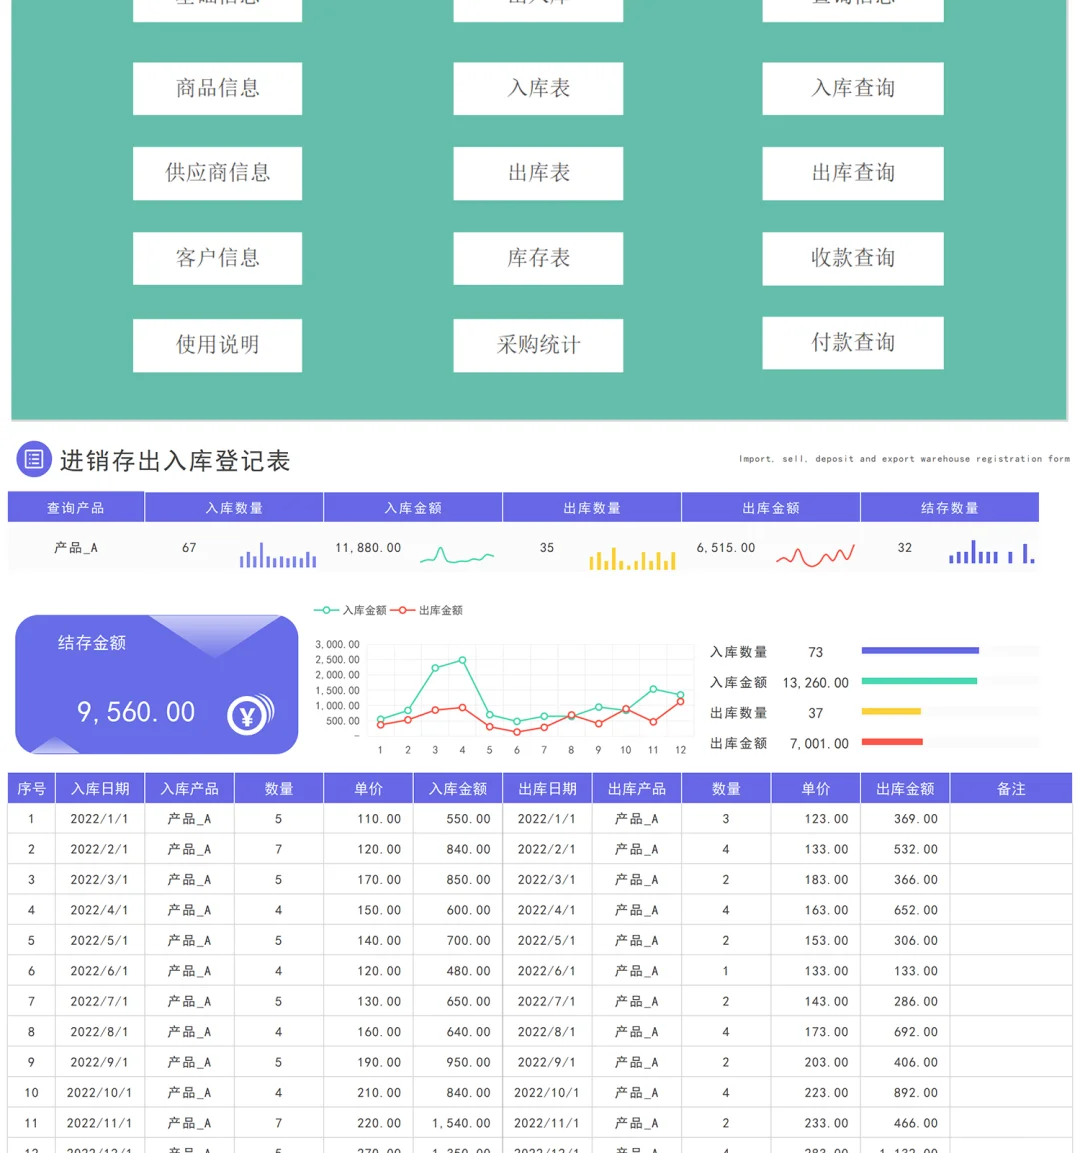Open the 库存表 button
The width and height of the screenshot is (1080, 1153).
pyautogui.click(x=538, y=258)
